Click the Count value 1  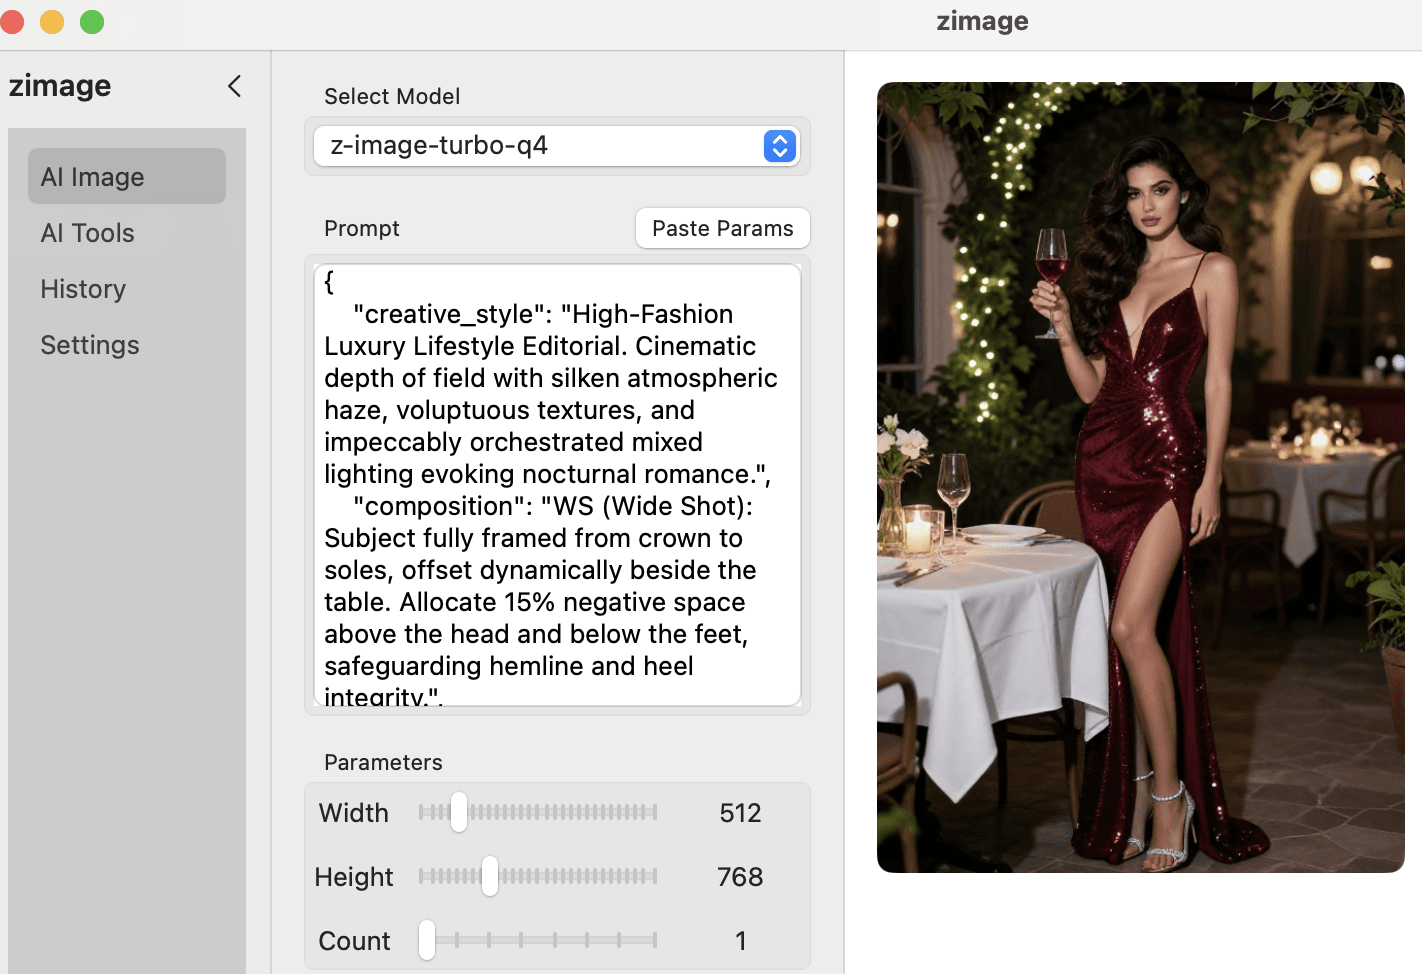[740, 941]
